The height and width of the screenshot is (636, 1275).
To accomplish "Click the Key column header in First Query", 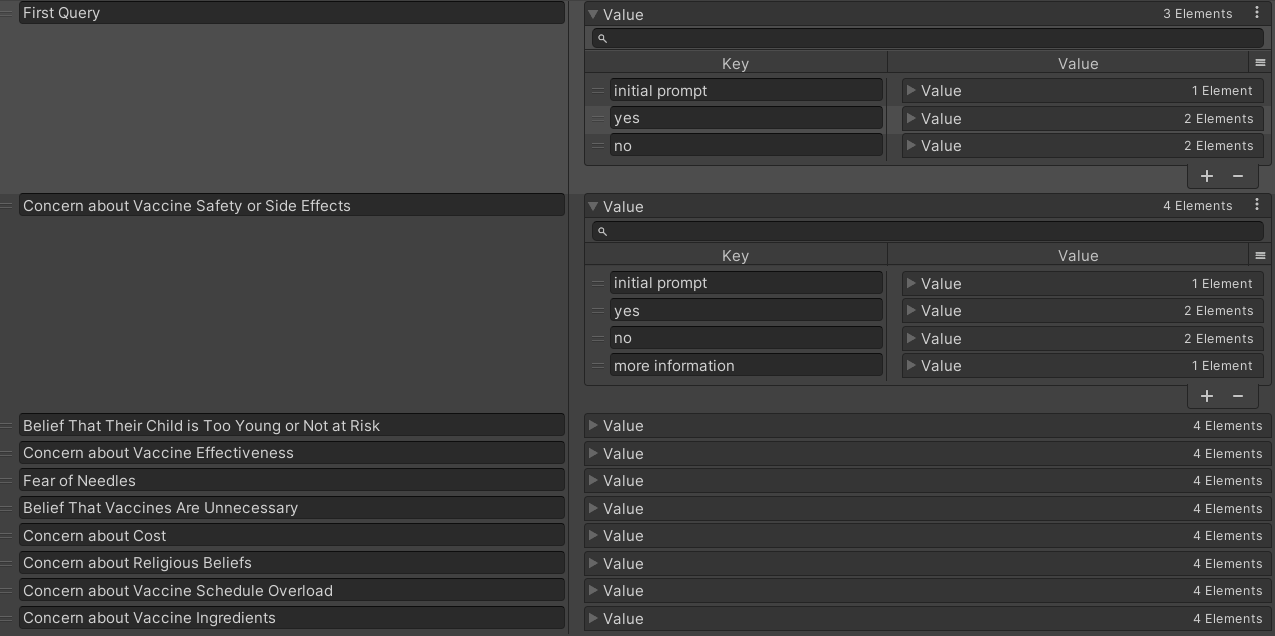I will [735, 63].
